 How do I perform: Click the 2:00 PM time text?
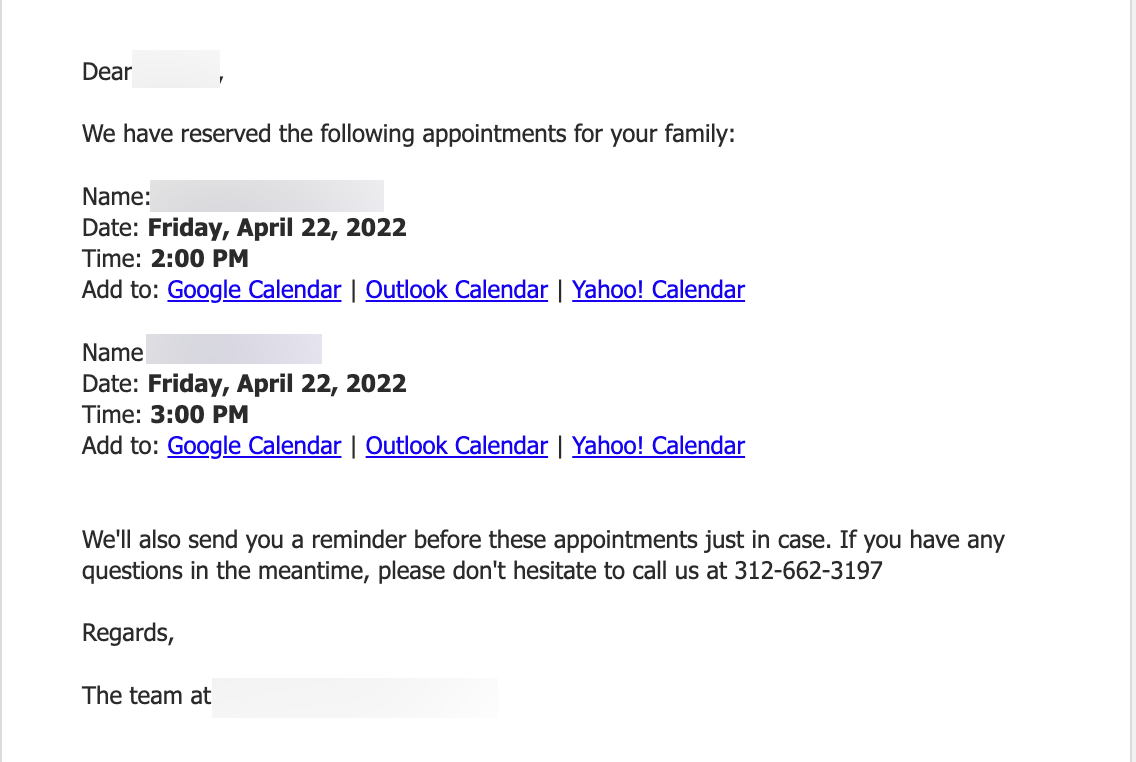[x=199, y=259]
